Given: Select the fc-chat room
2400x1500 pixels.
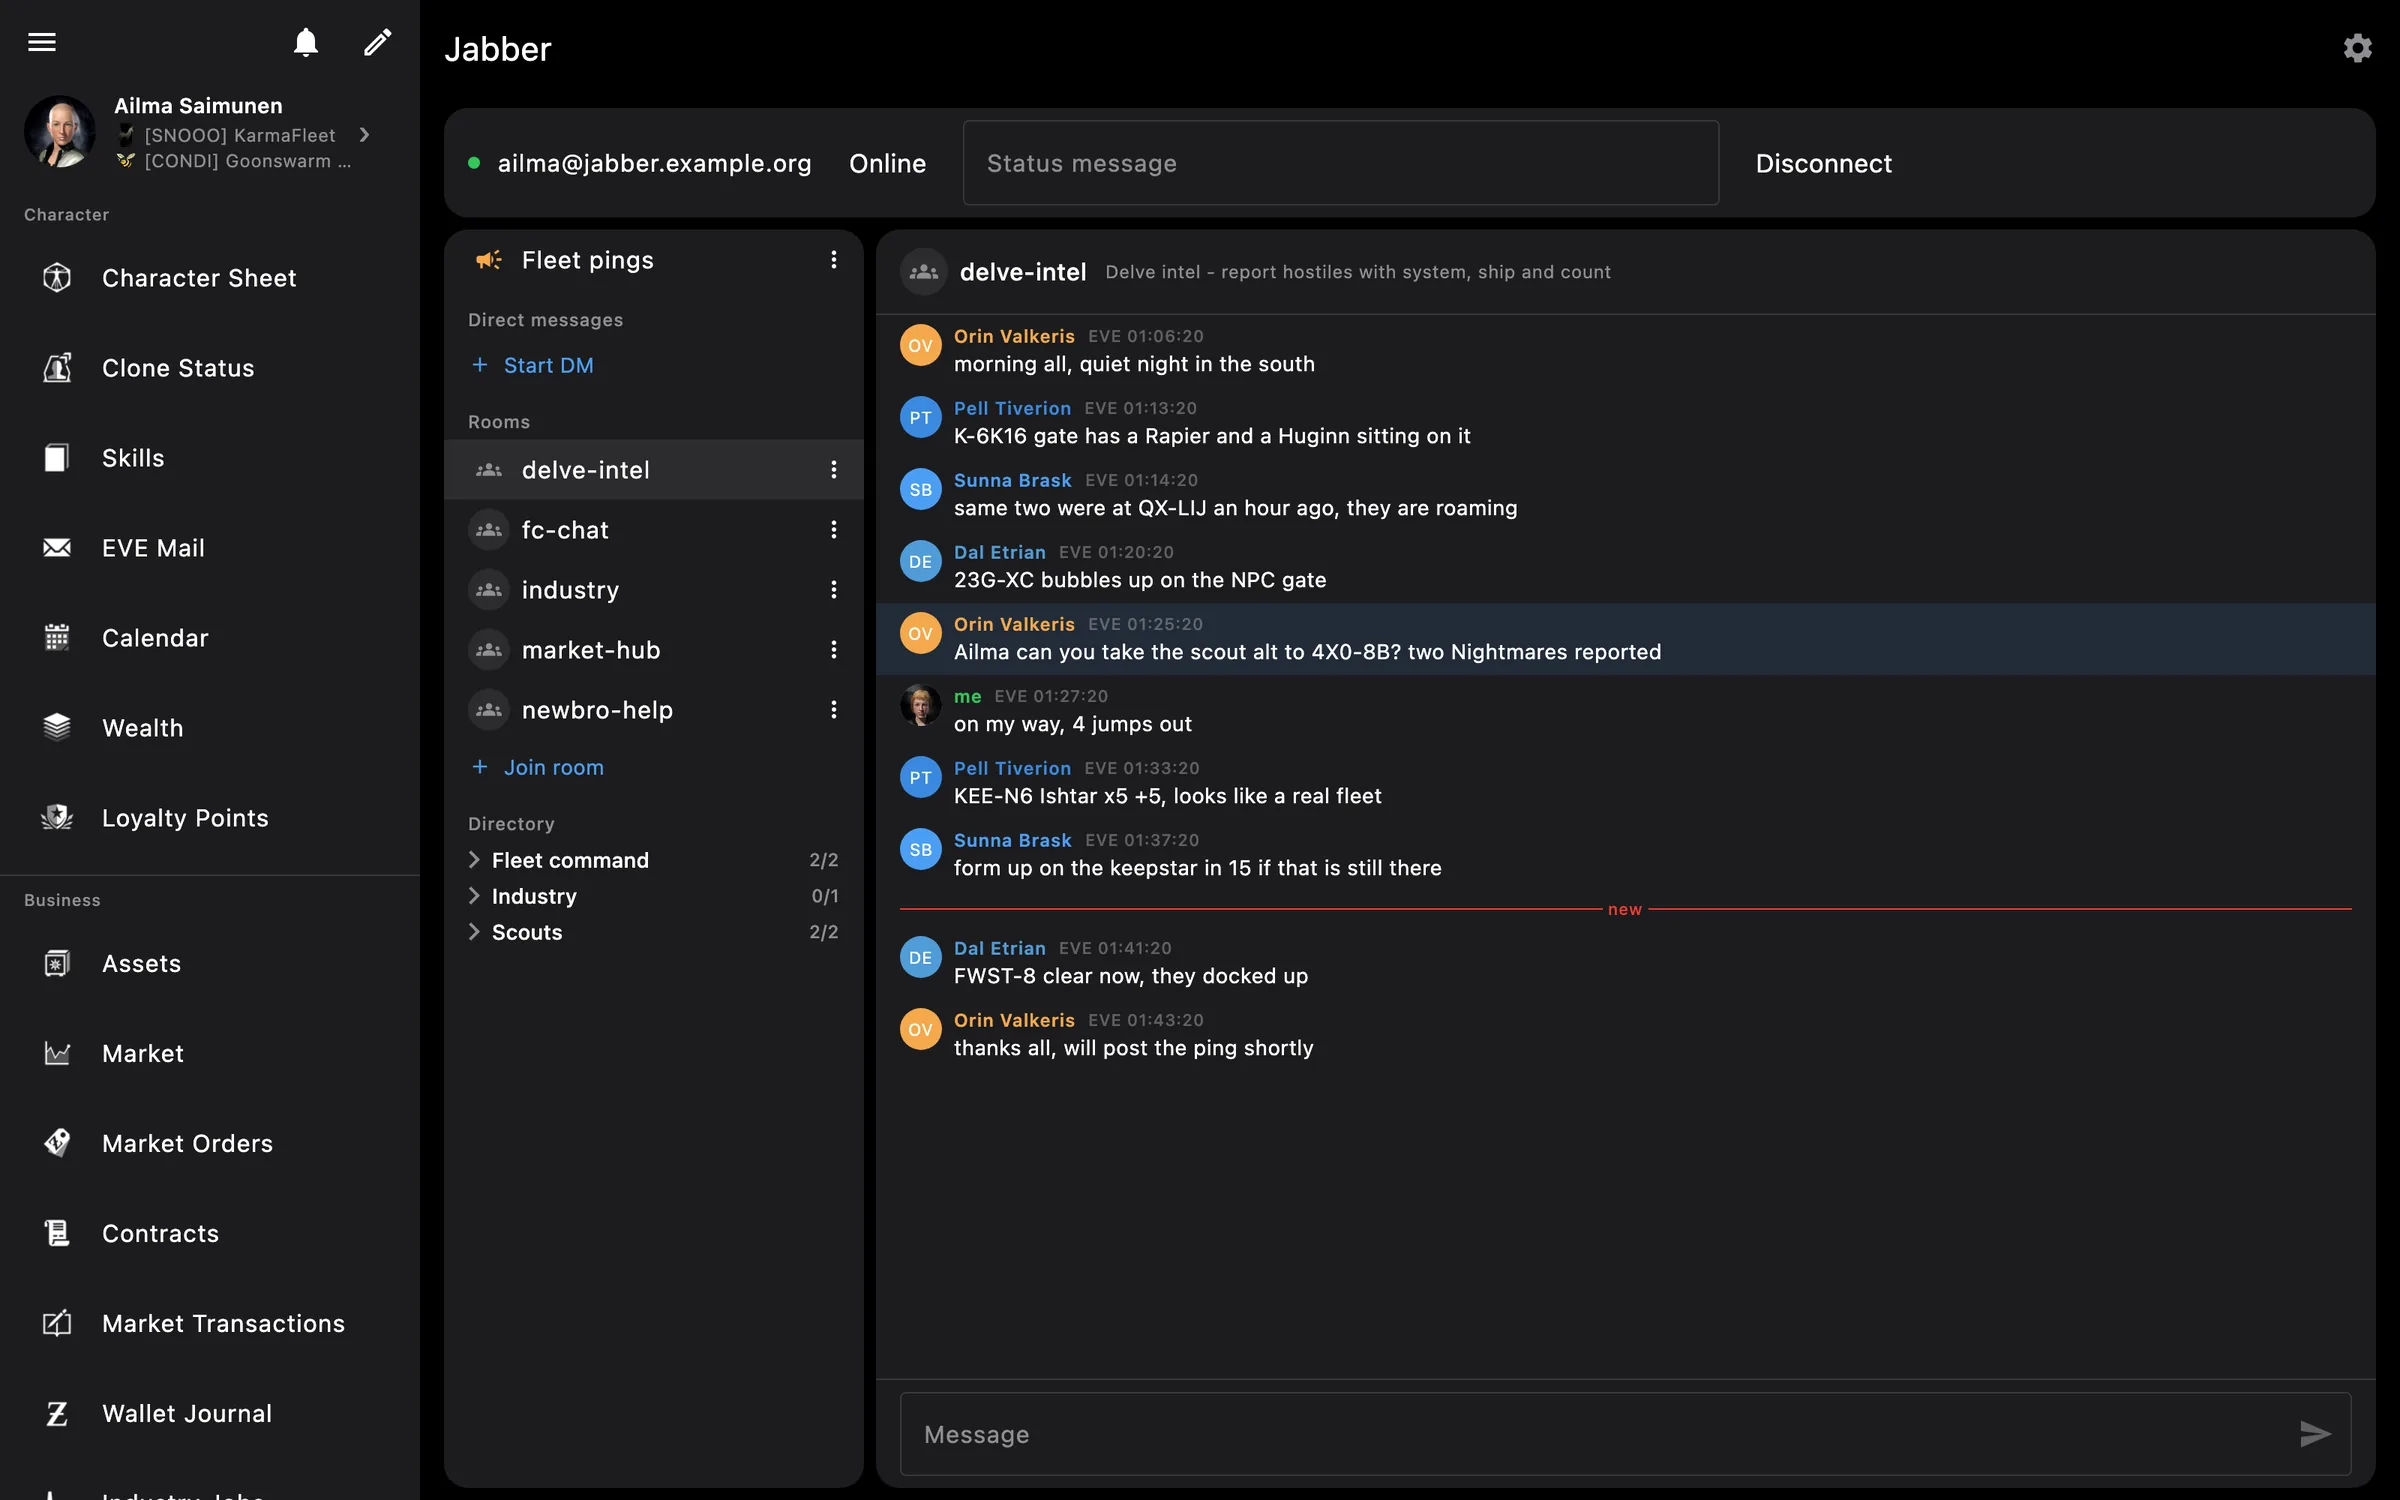Looking at the screenshot, I should (653, 530).
